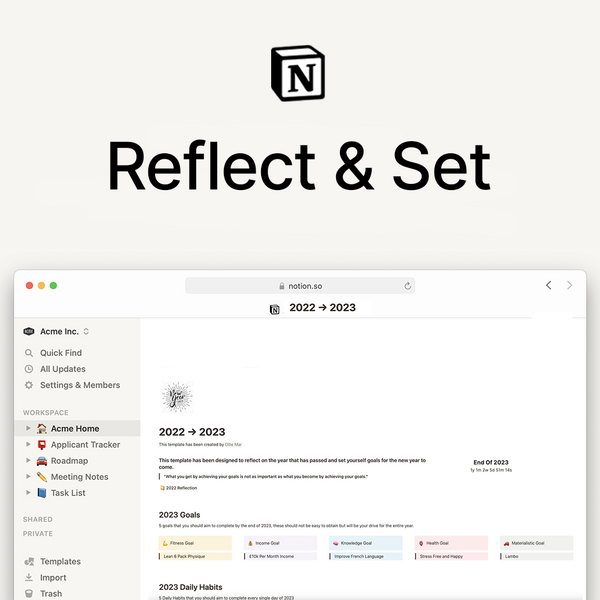600x600 pixels.
Task: Open the Fitness Goal card
Action: coord(195,543)
